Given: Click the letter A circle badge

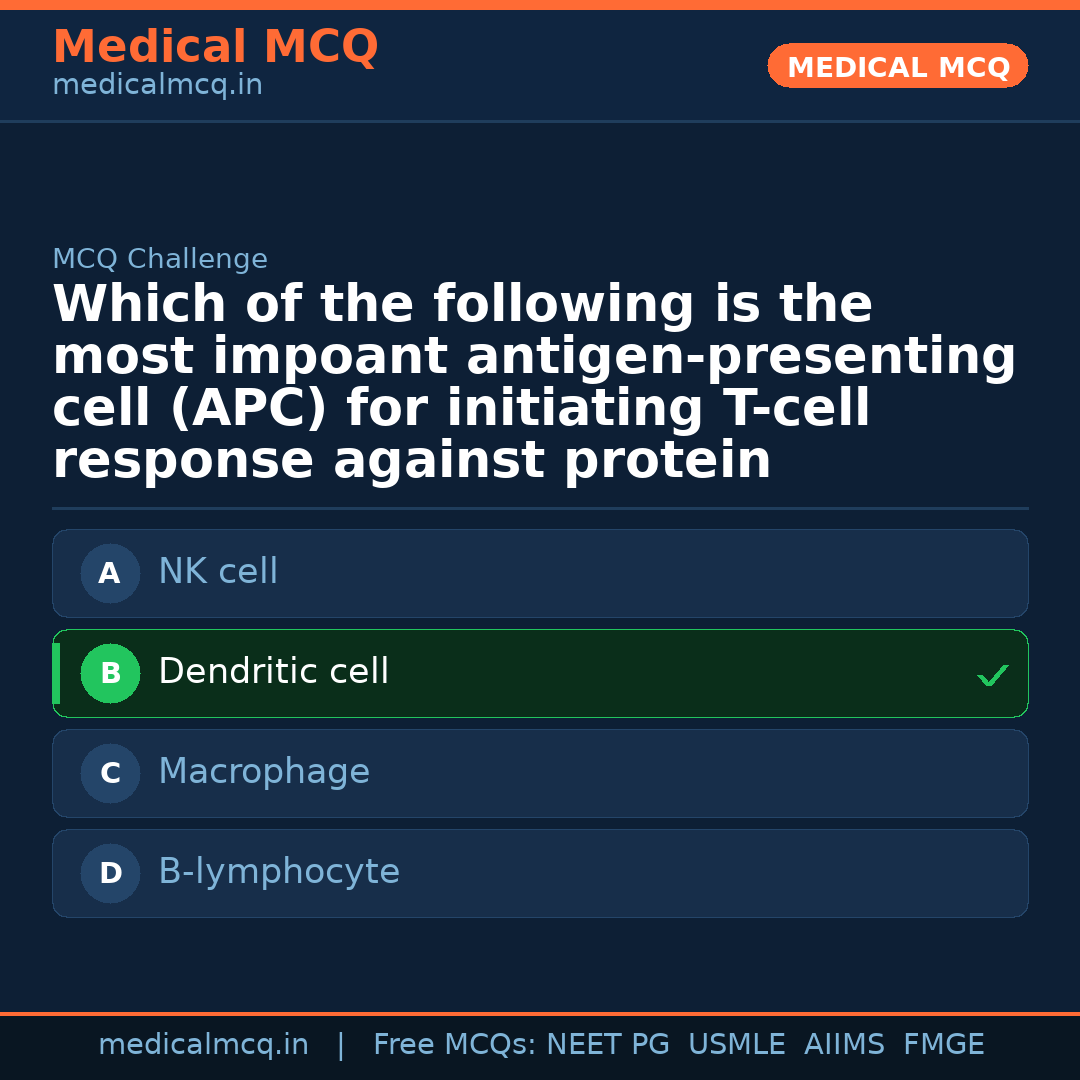Looking at the screenshot, I should (x=110, y=574).
